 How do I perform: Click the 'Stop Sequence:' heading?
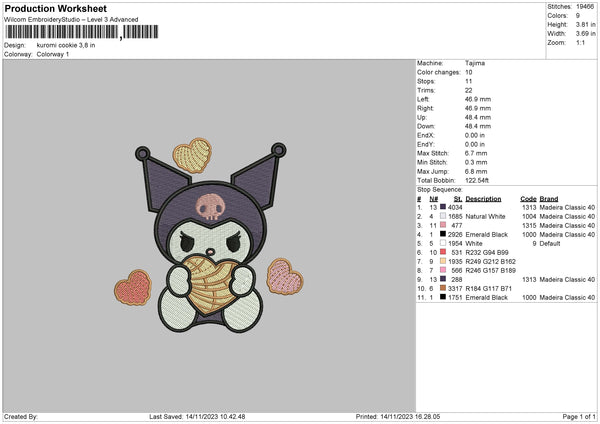(x=440, y=190)
